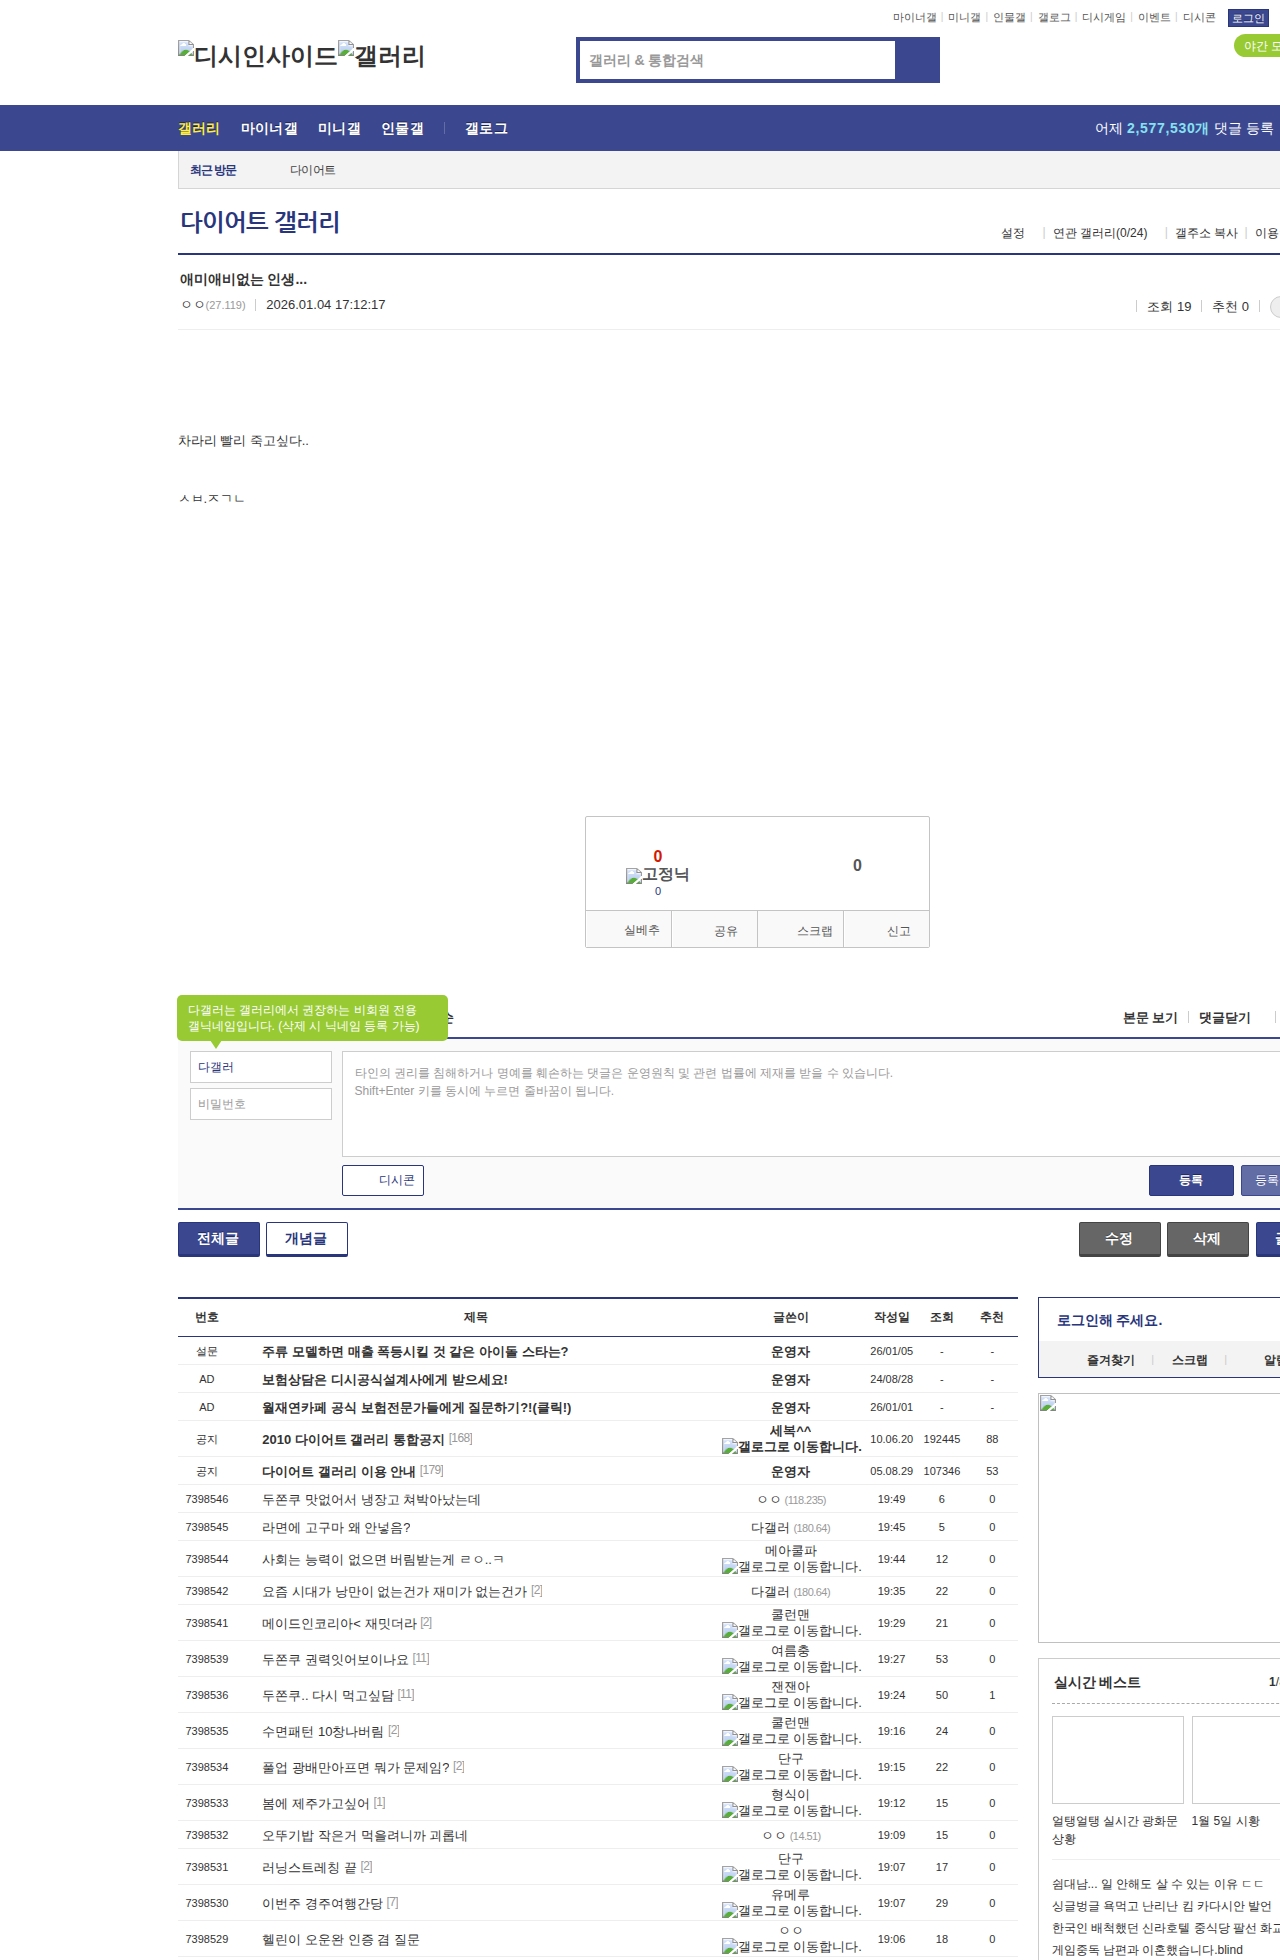Open notice post 다이어트 갤러리 이용 안내
1280x1960 pixels.
339,1471
